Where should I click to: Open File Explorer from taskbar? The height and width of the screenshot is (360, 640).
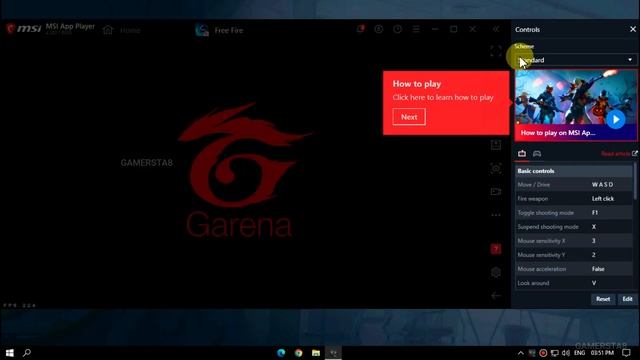point(316,353)
